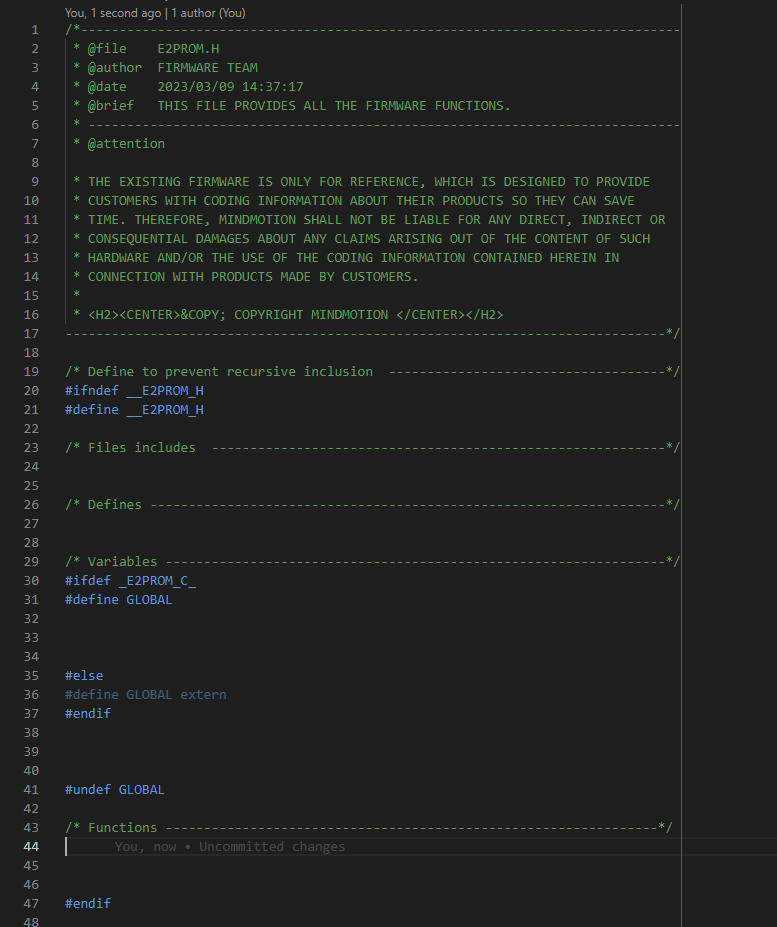Click the line starting 'CUSTOMERS WITH CODING INFORMATION'
Screen dimensions: 777x927
[354, 200]
